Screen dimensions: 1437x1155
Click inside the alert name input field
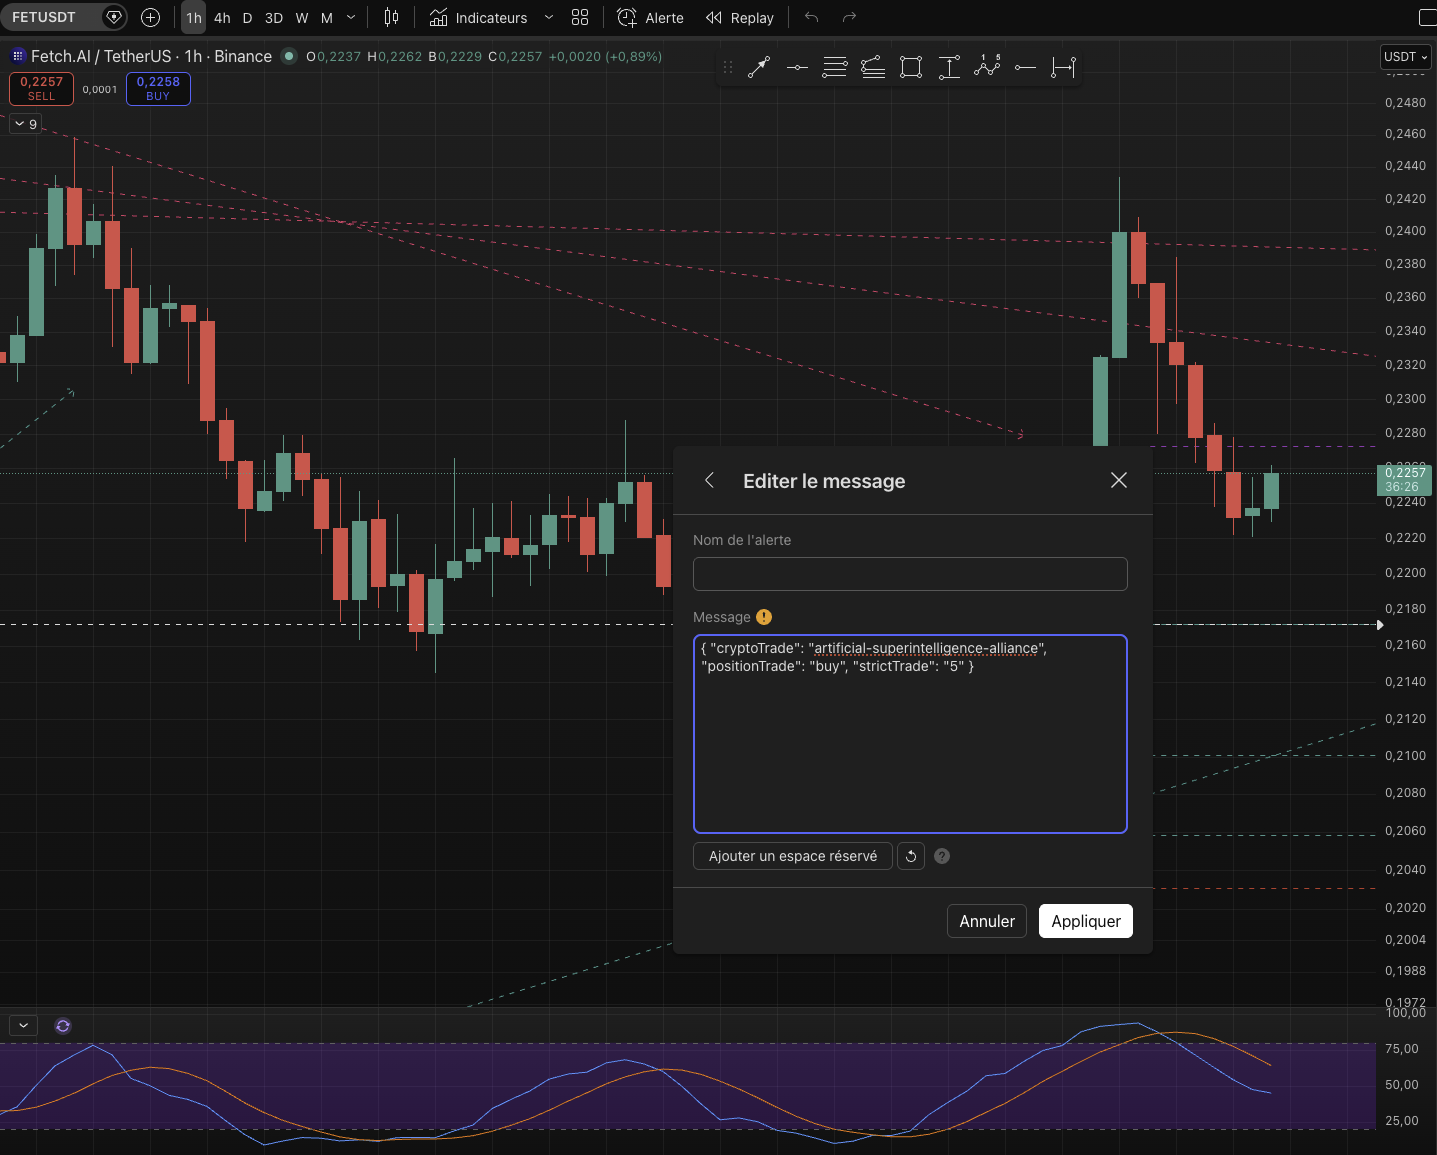tap(910, 574)
